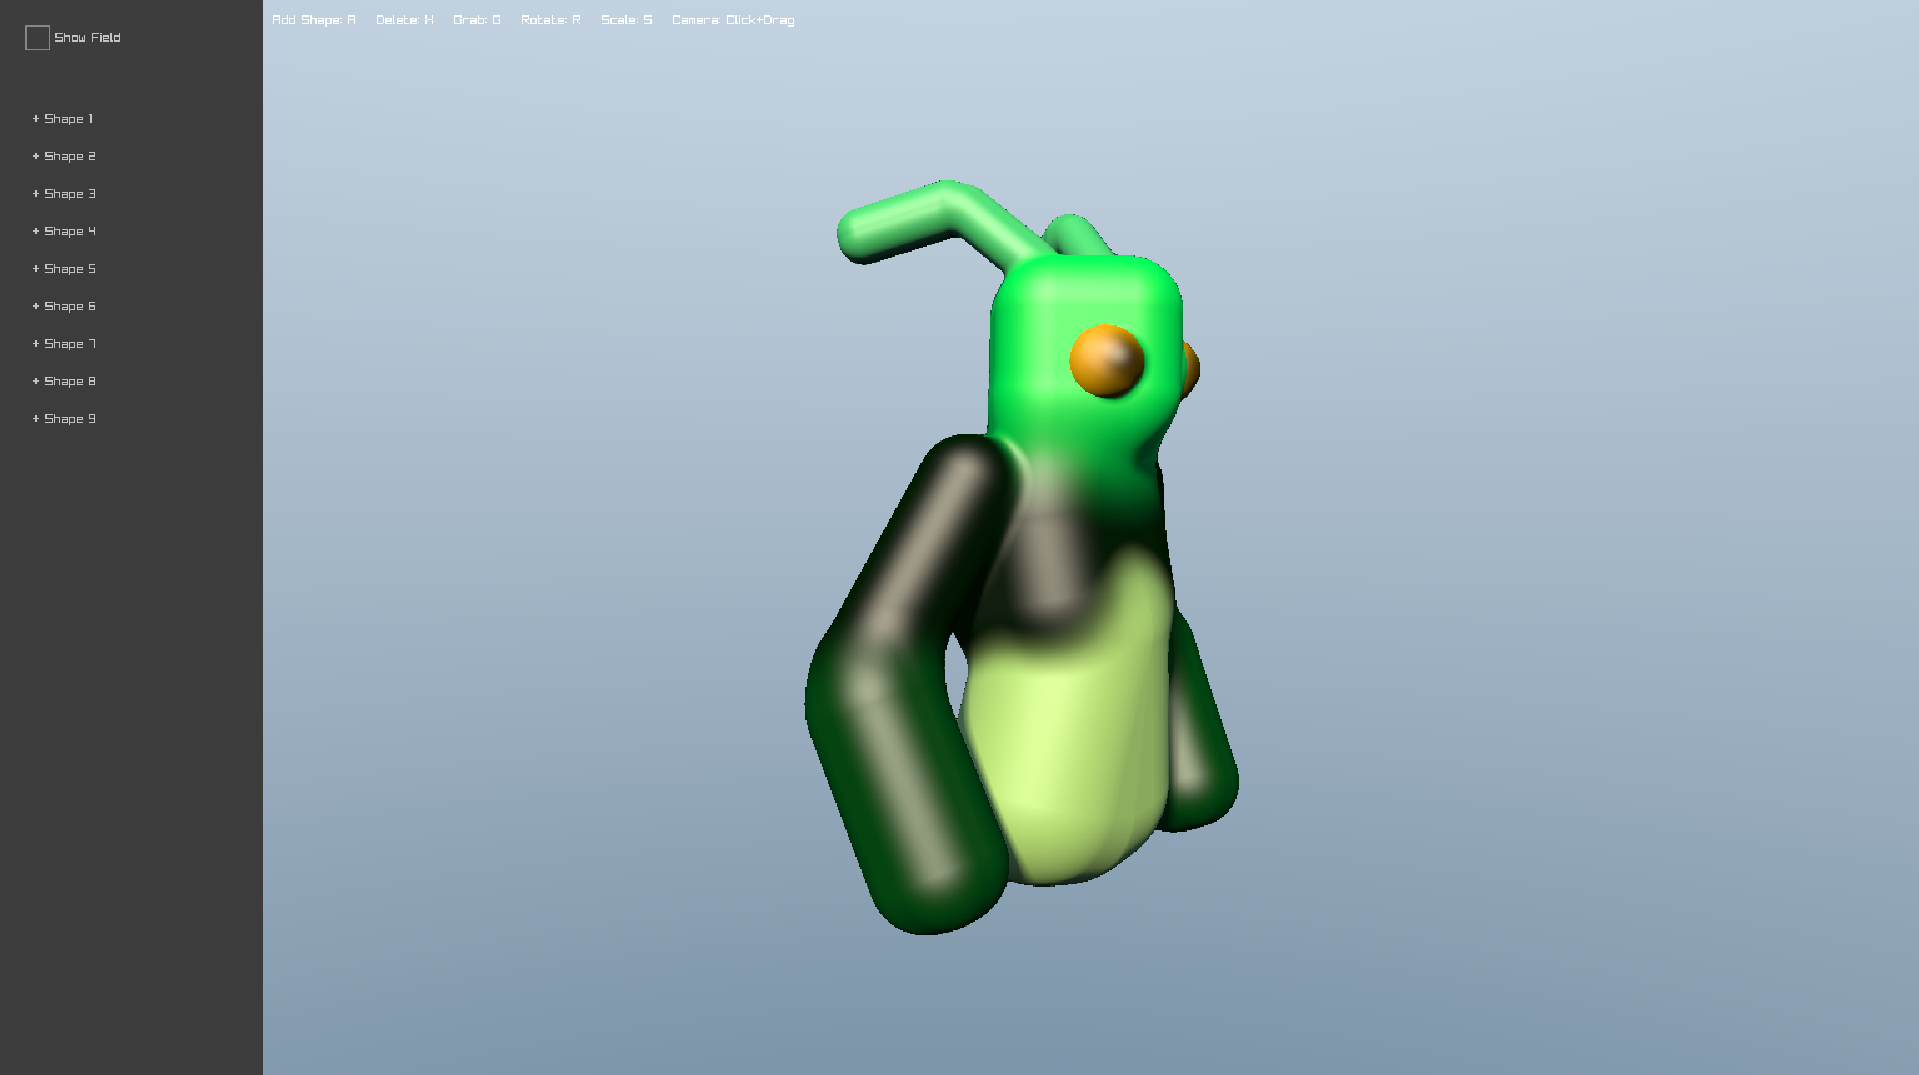Click the Camera: Click+Drag hint text
This screenshot has height=1075, width=1919.
(x=733, y=20)
